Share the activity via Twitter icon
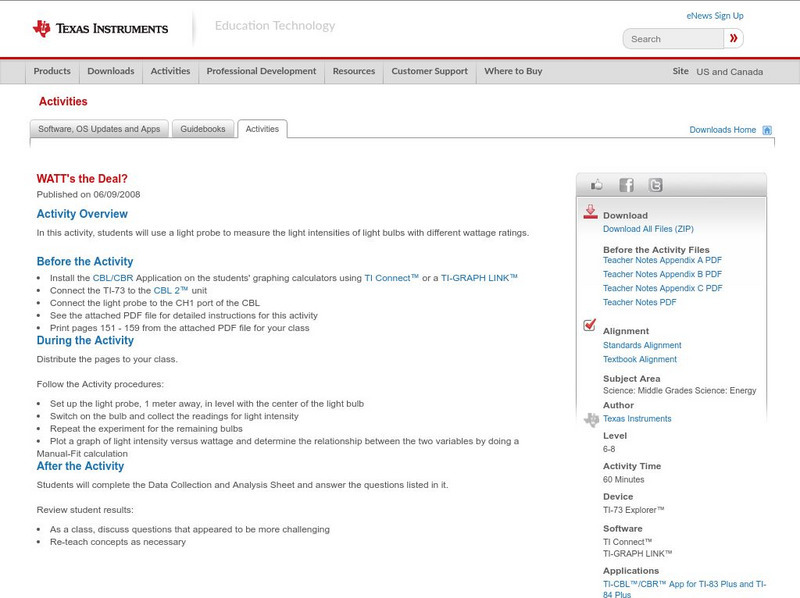Screen dimensions: 800x598 click(655, 185)
